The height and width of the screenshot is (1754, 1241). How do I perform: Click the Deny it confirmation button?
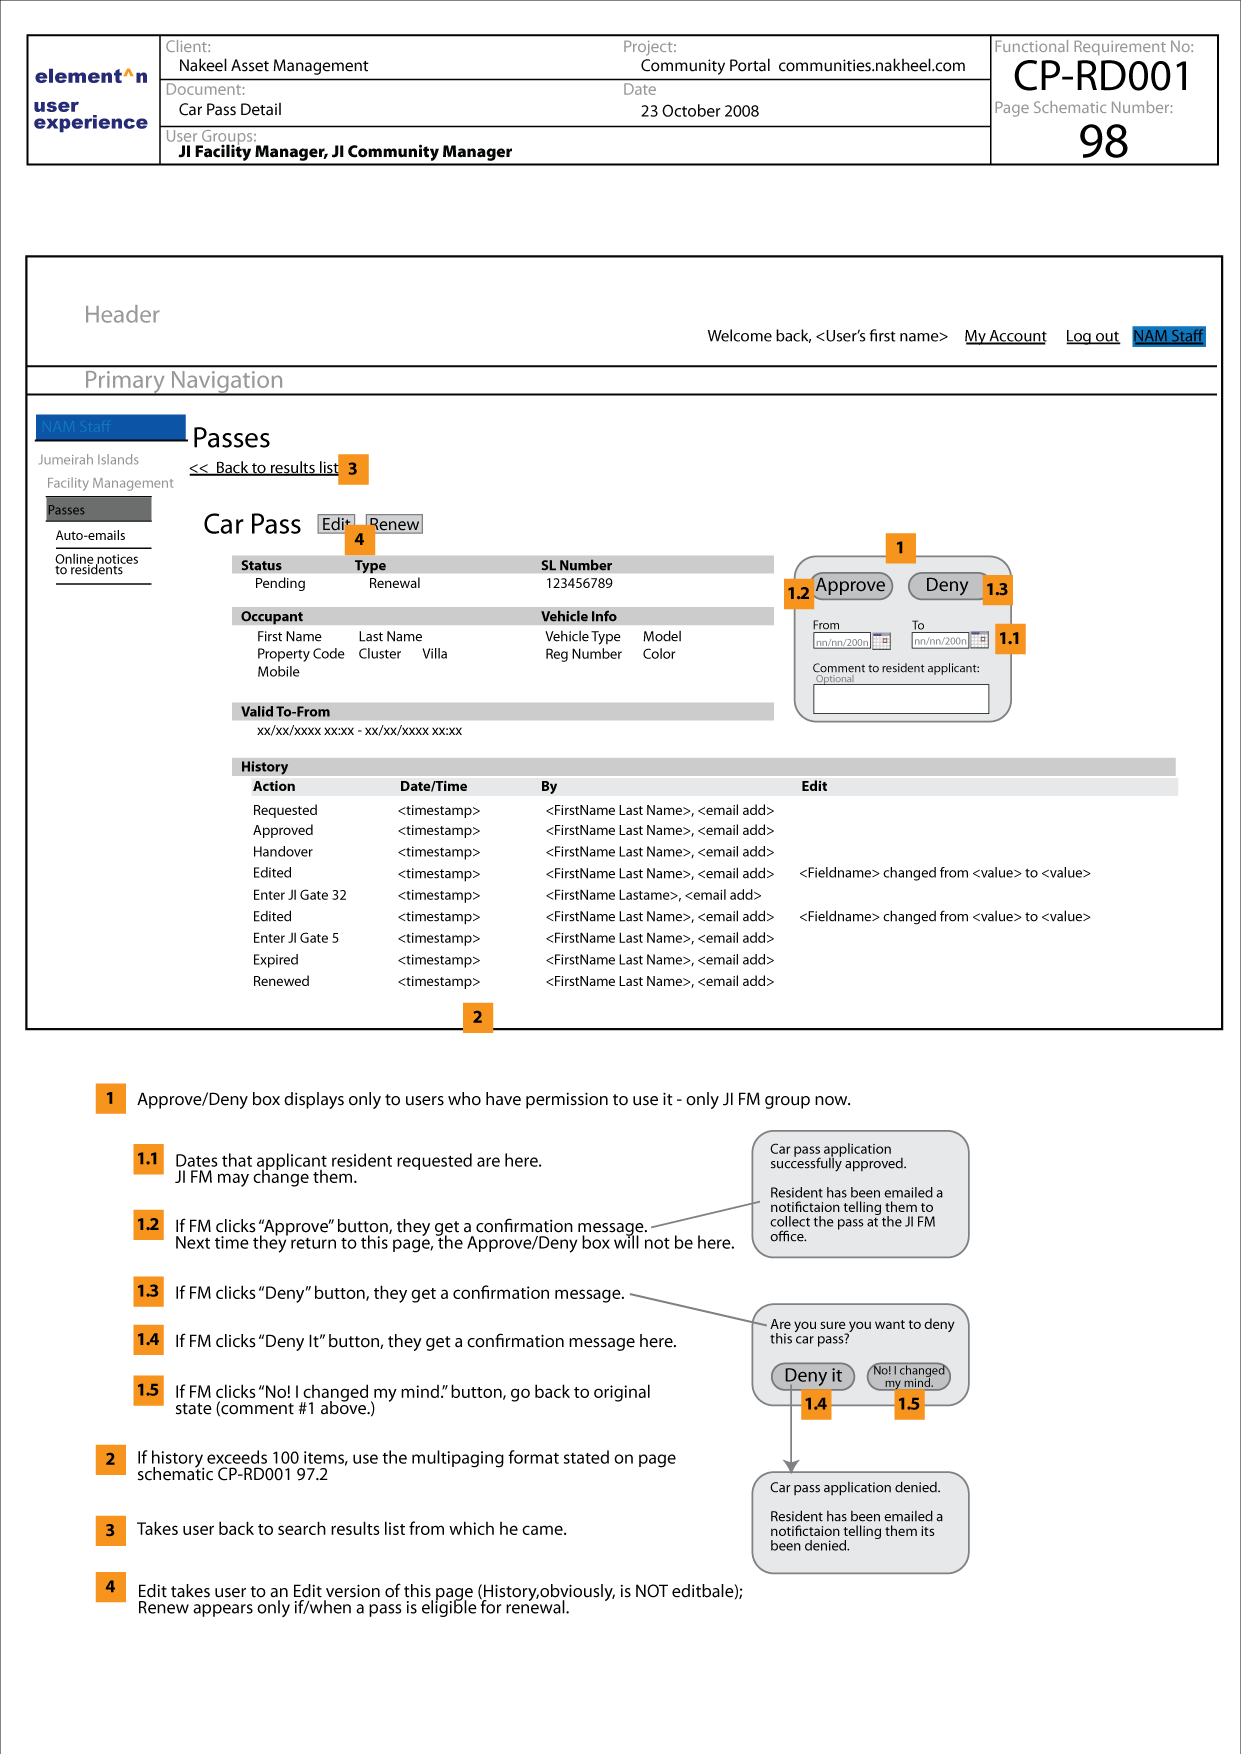pyautogui.click(x=813, y=1376)
